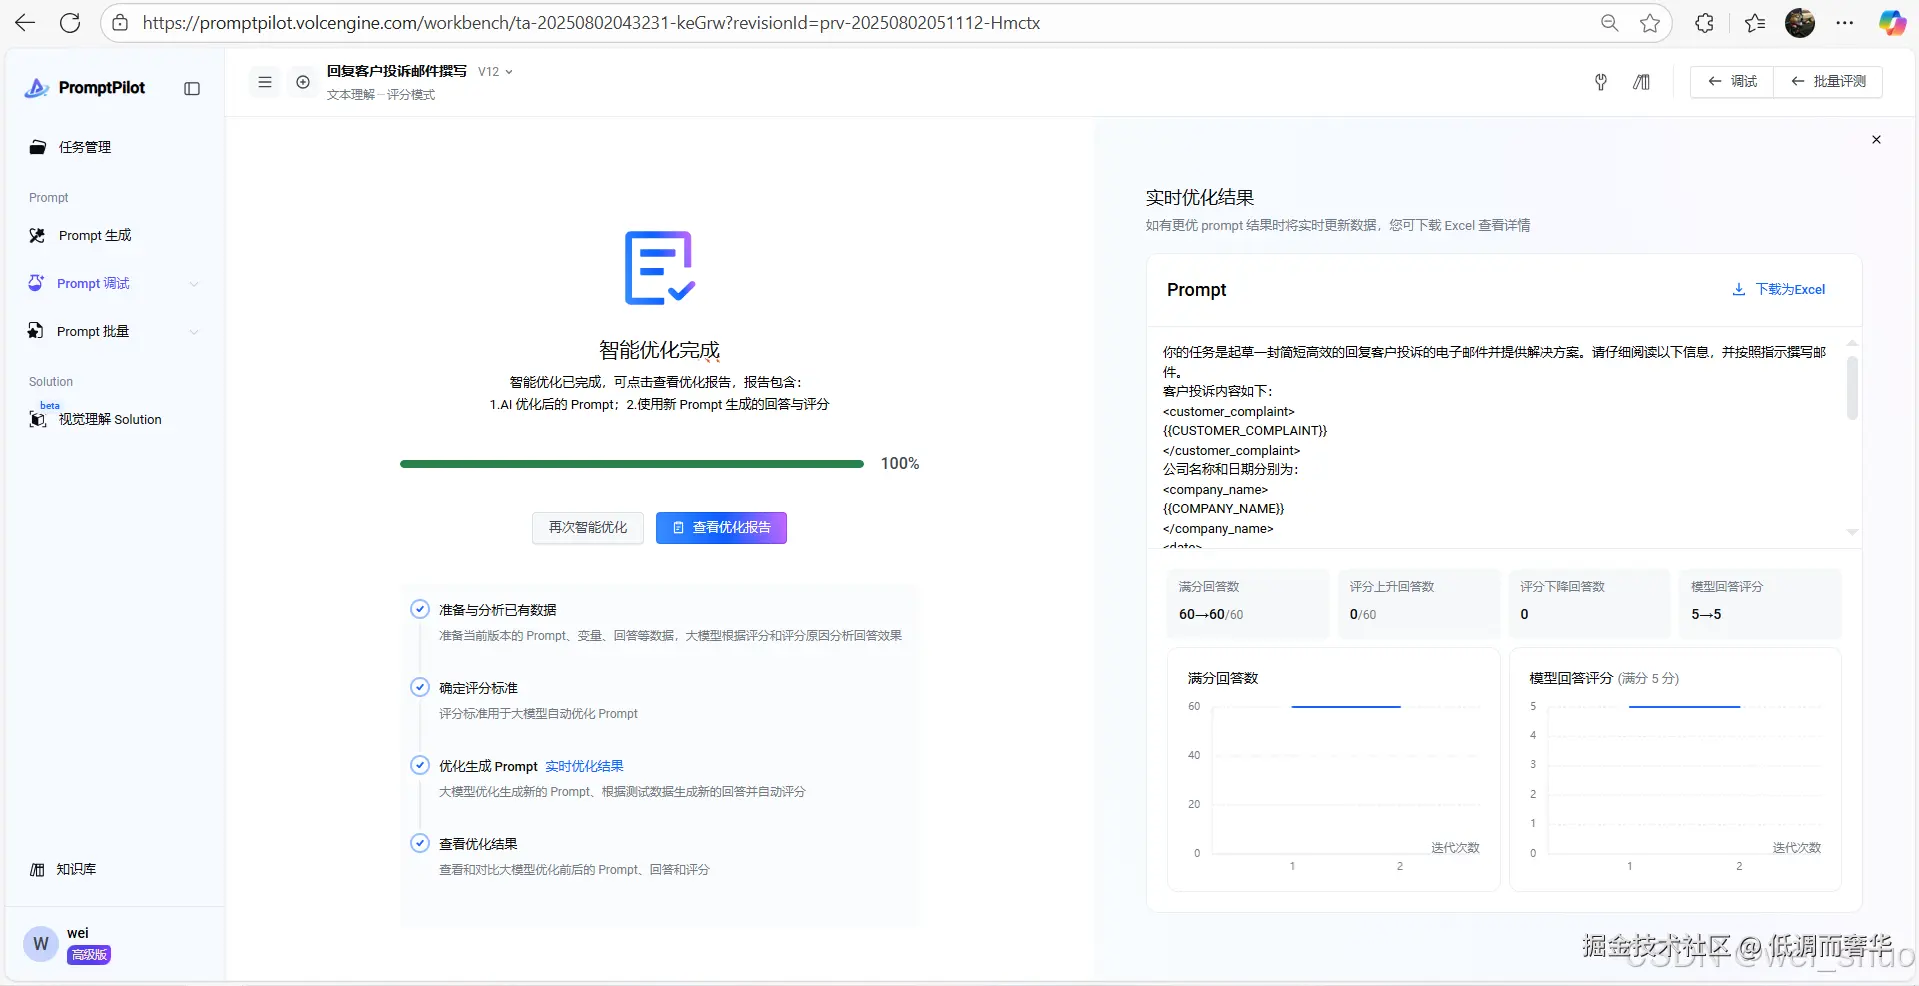The image size is (1919, 986).
Task: Click 查看优化报告 button
Action: point(720,527)
